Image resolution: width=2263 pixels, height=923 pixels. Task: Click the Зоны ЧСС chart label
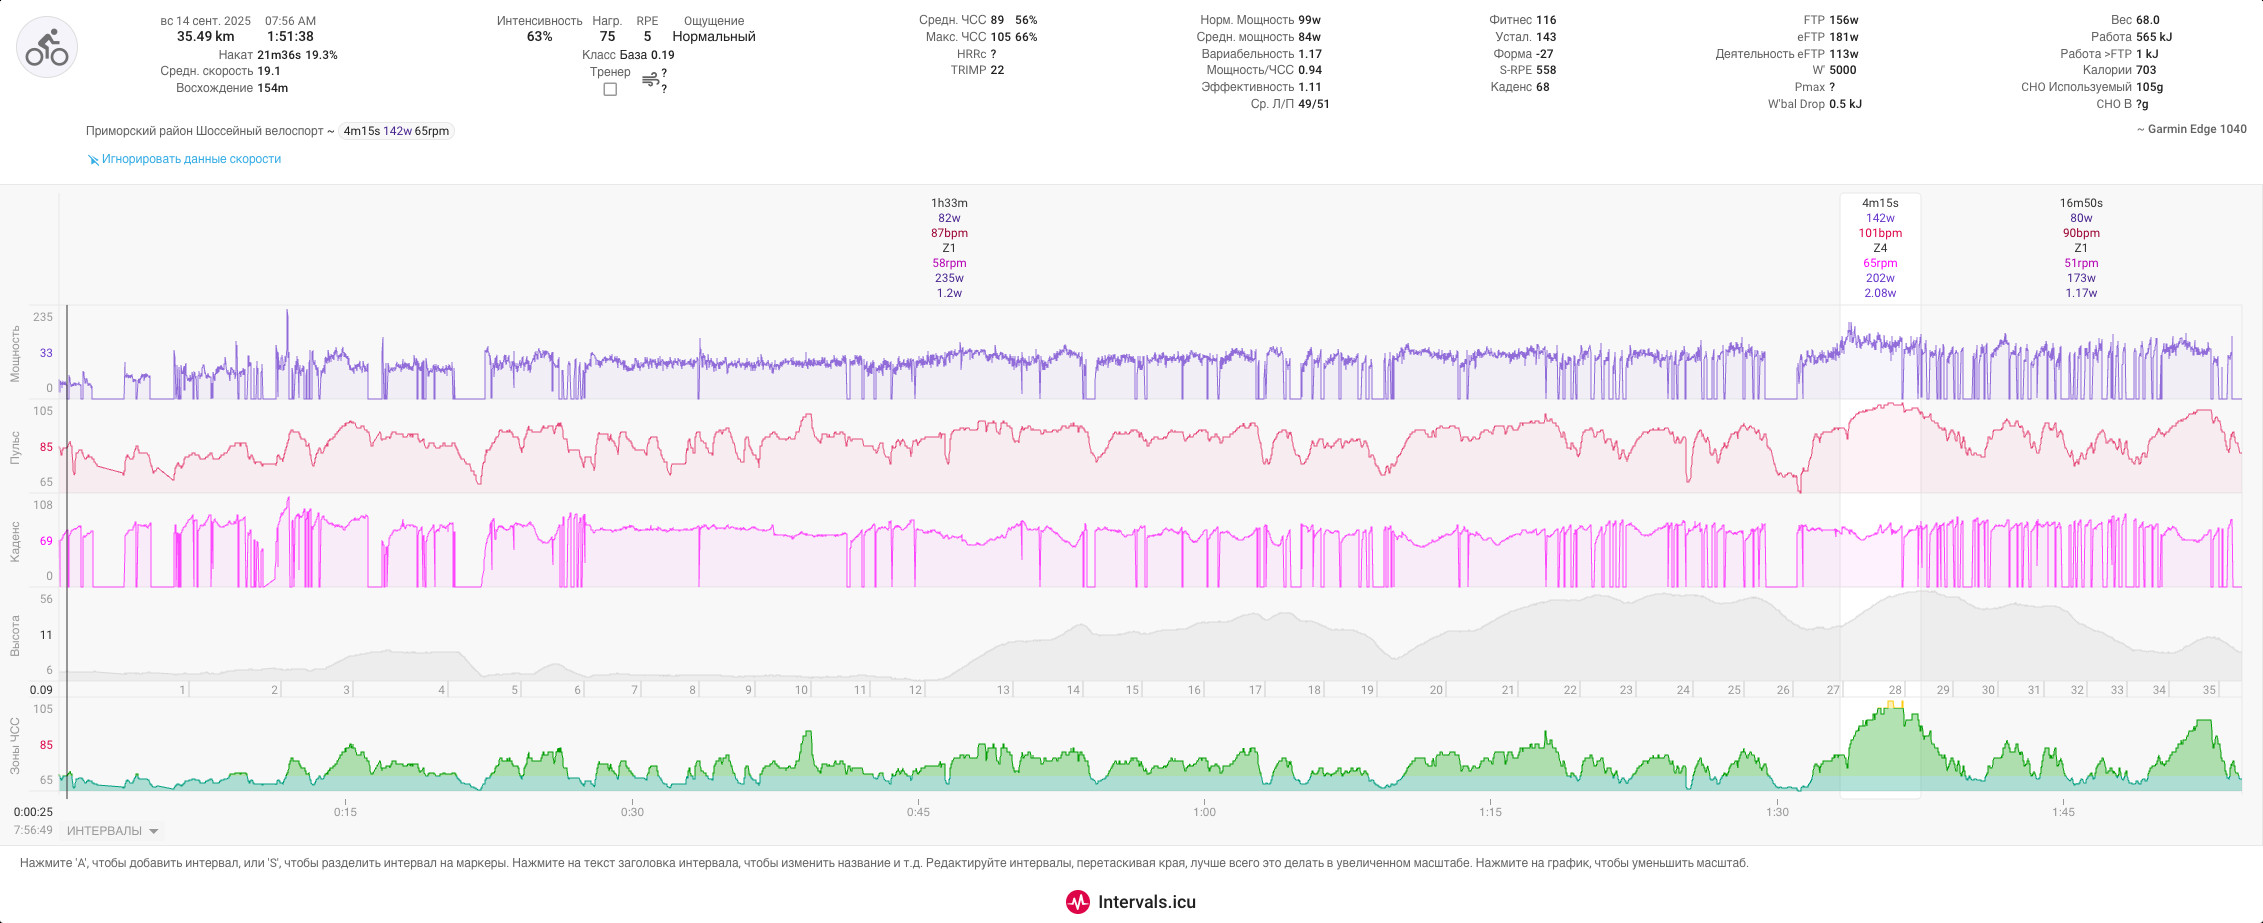[15, 745]
